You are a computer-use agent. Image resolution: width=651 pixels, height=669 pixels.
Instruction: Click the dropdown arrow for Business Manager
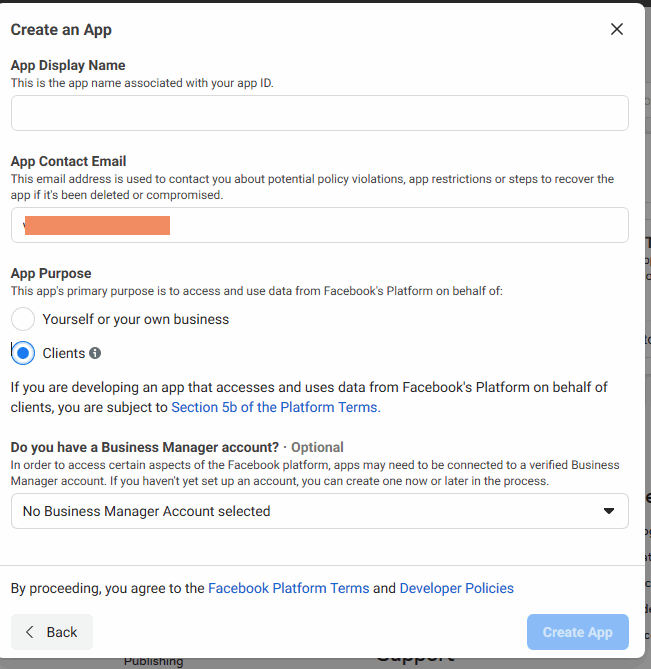click(609, 511)
